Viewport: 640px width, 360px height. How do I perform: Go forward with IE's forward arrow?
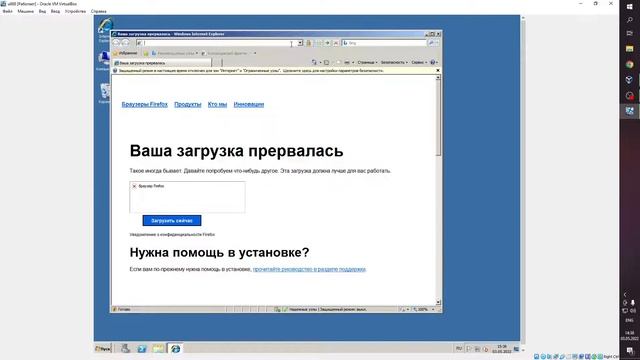[x=125, y=43]
